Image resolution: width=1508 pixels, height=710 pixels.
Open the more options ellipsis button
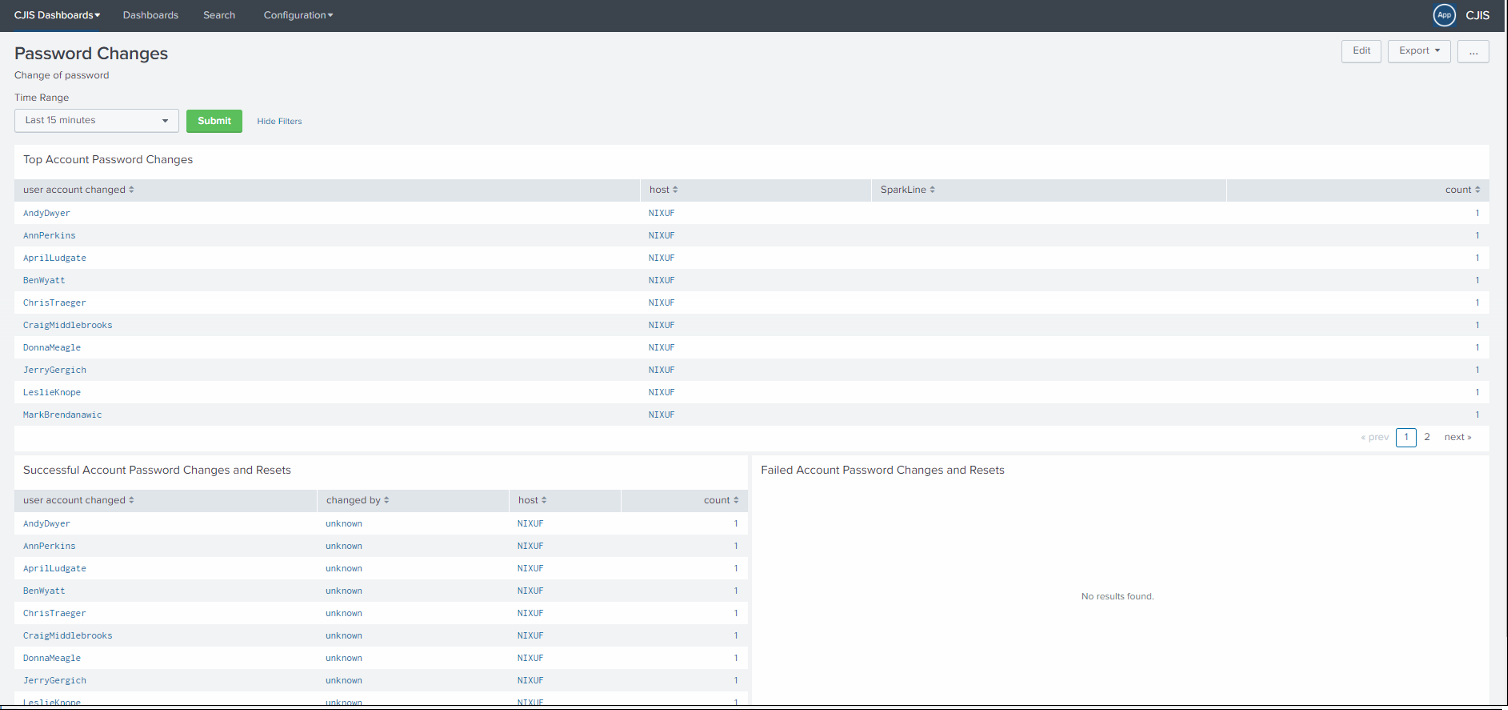(x=1473, y=51)
